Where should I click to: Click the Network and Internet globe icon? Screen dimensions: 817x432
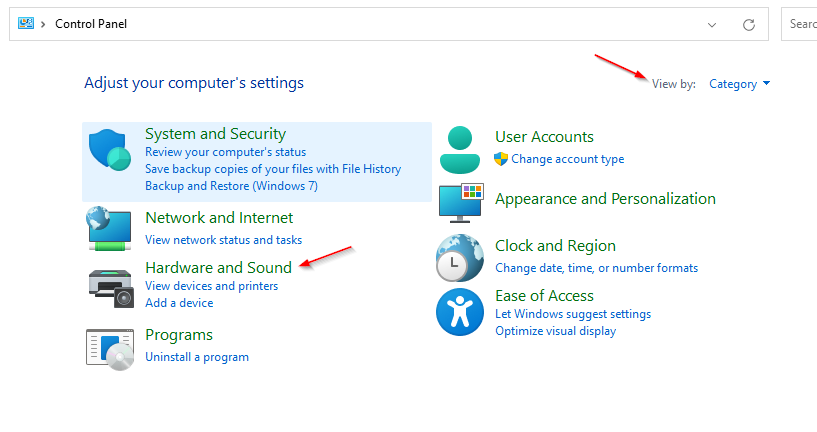109,228
